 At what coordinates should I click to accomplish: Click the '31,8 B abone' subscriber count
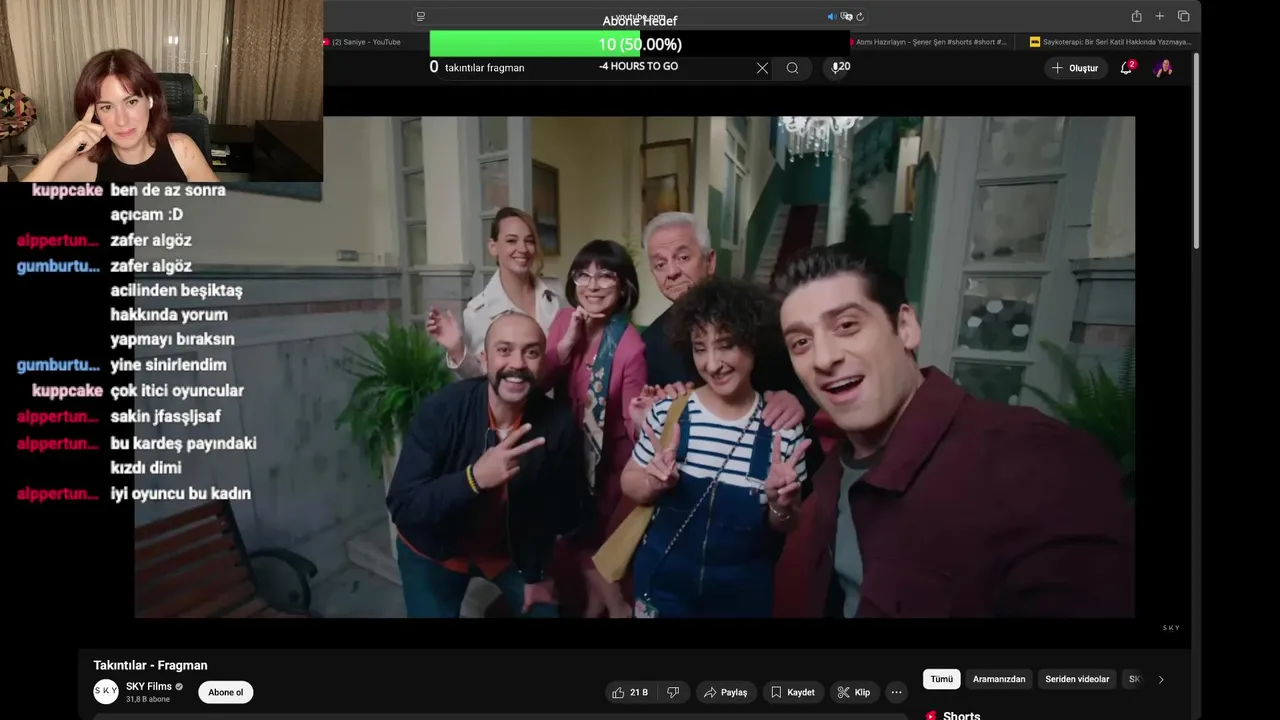coord(148,699)
